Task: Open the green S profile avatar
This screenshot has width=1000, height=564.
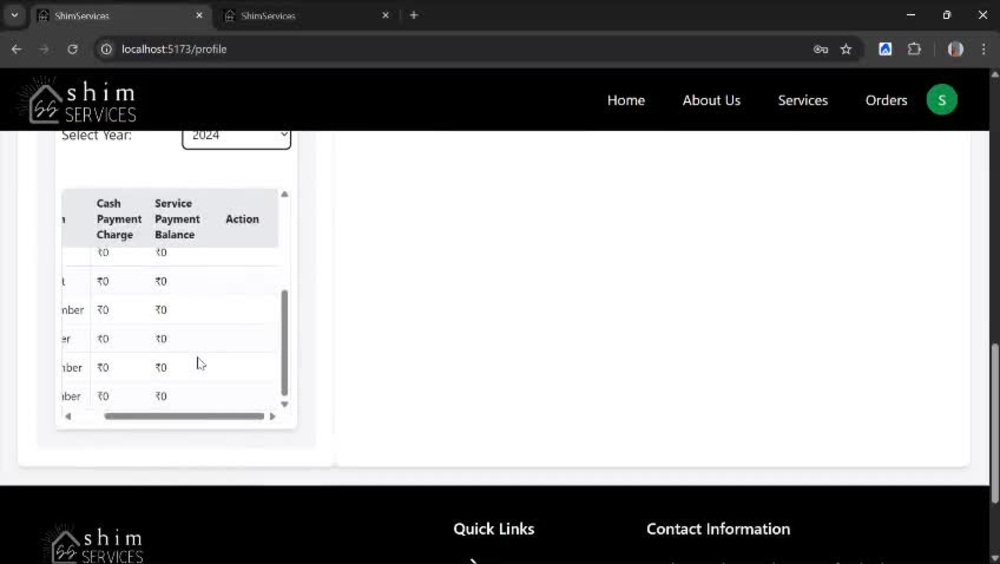Action: pos(941,100)
